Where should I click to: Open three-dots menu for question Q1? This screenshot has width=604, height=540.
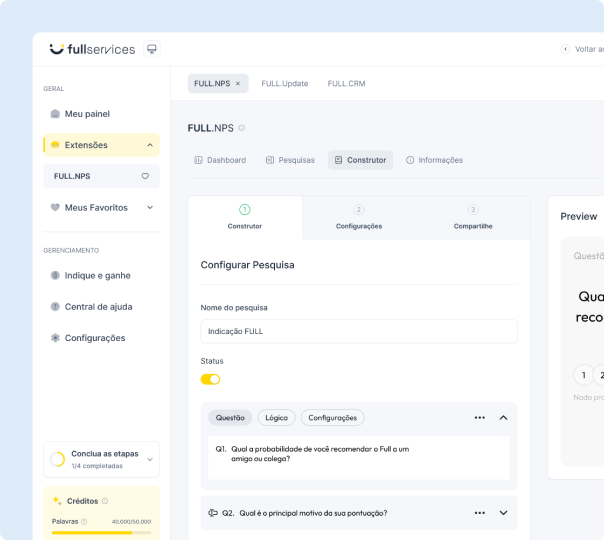pos(479,418)
